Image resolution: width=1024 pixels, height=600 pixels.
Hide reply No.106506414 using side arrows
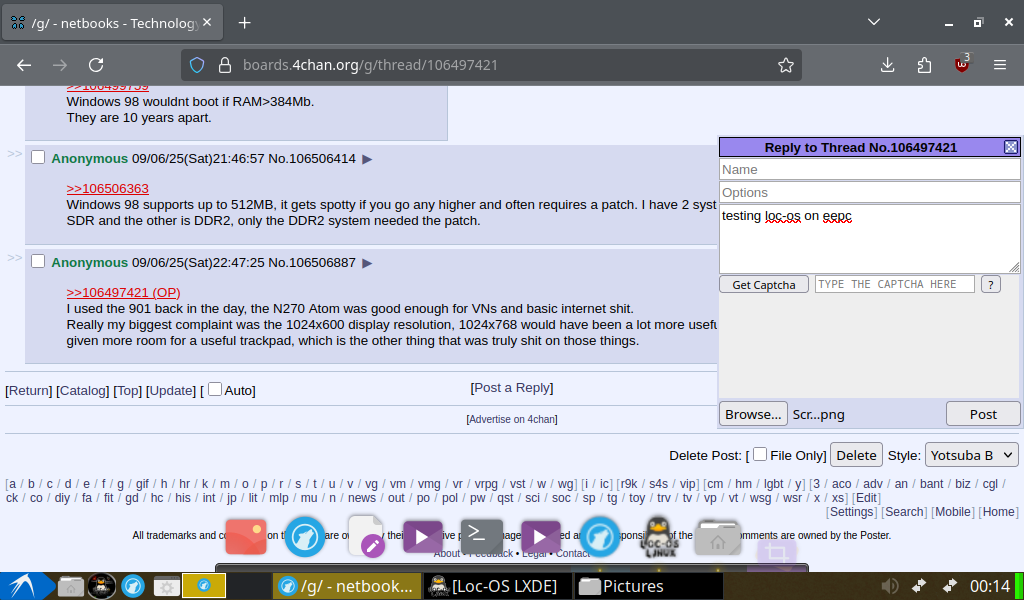click(x=14, y=154)
